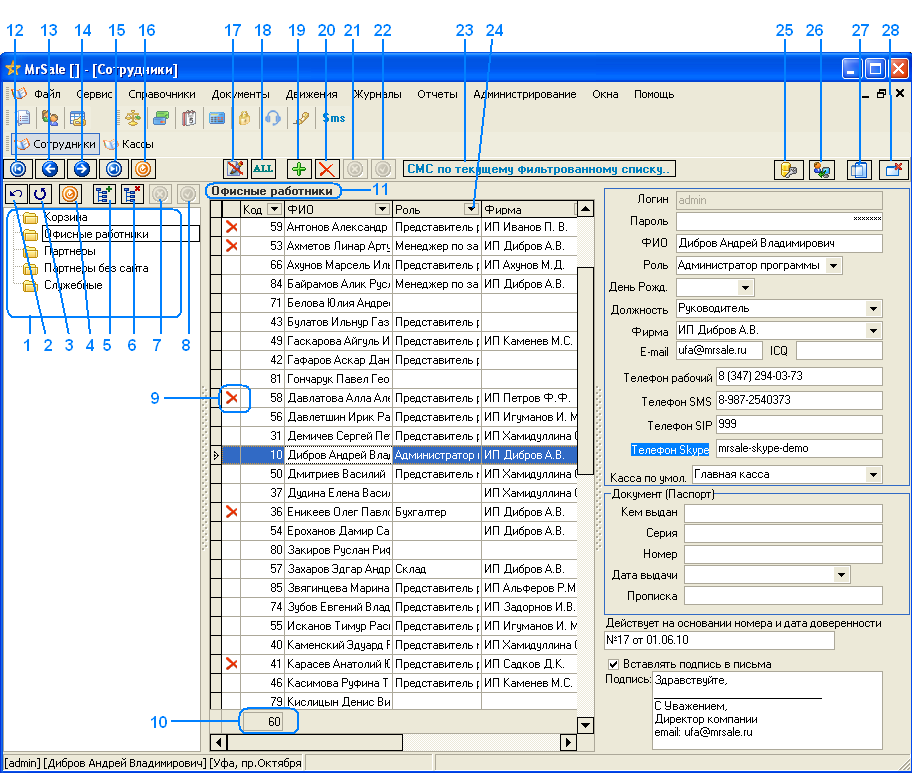This screenshot has height=774, width=912.
Task: Open the bank cards icon in main toolbar
Action: (x=161, y=118)
